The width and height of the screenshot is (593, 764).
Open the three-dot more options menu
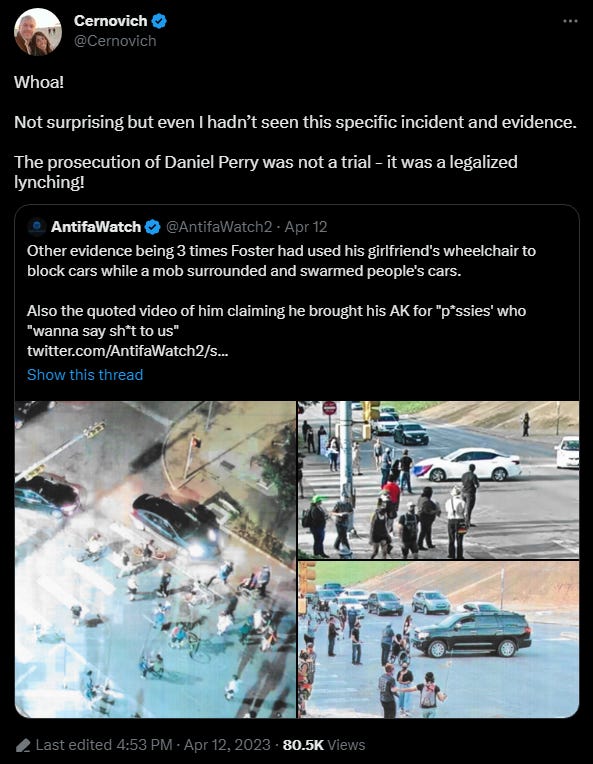(x=570, y=21)
